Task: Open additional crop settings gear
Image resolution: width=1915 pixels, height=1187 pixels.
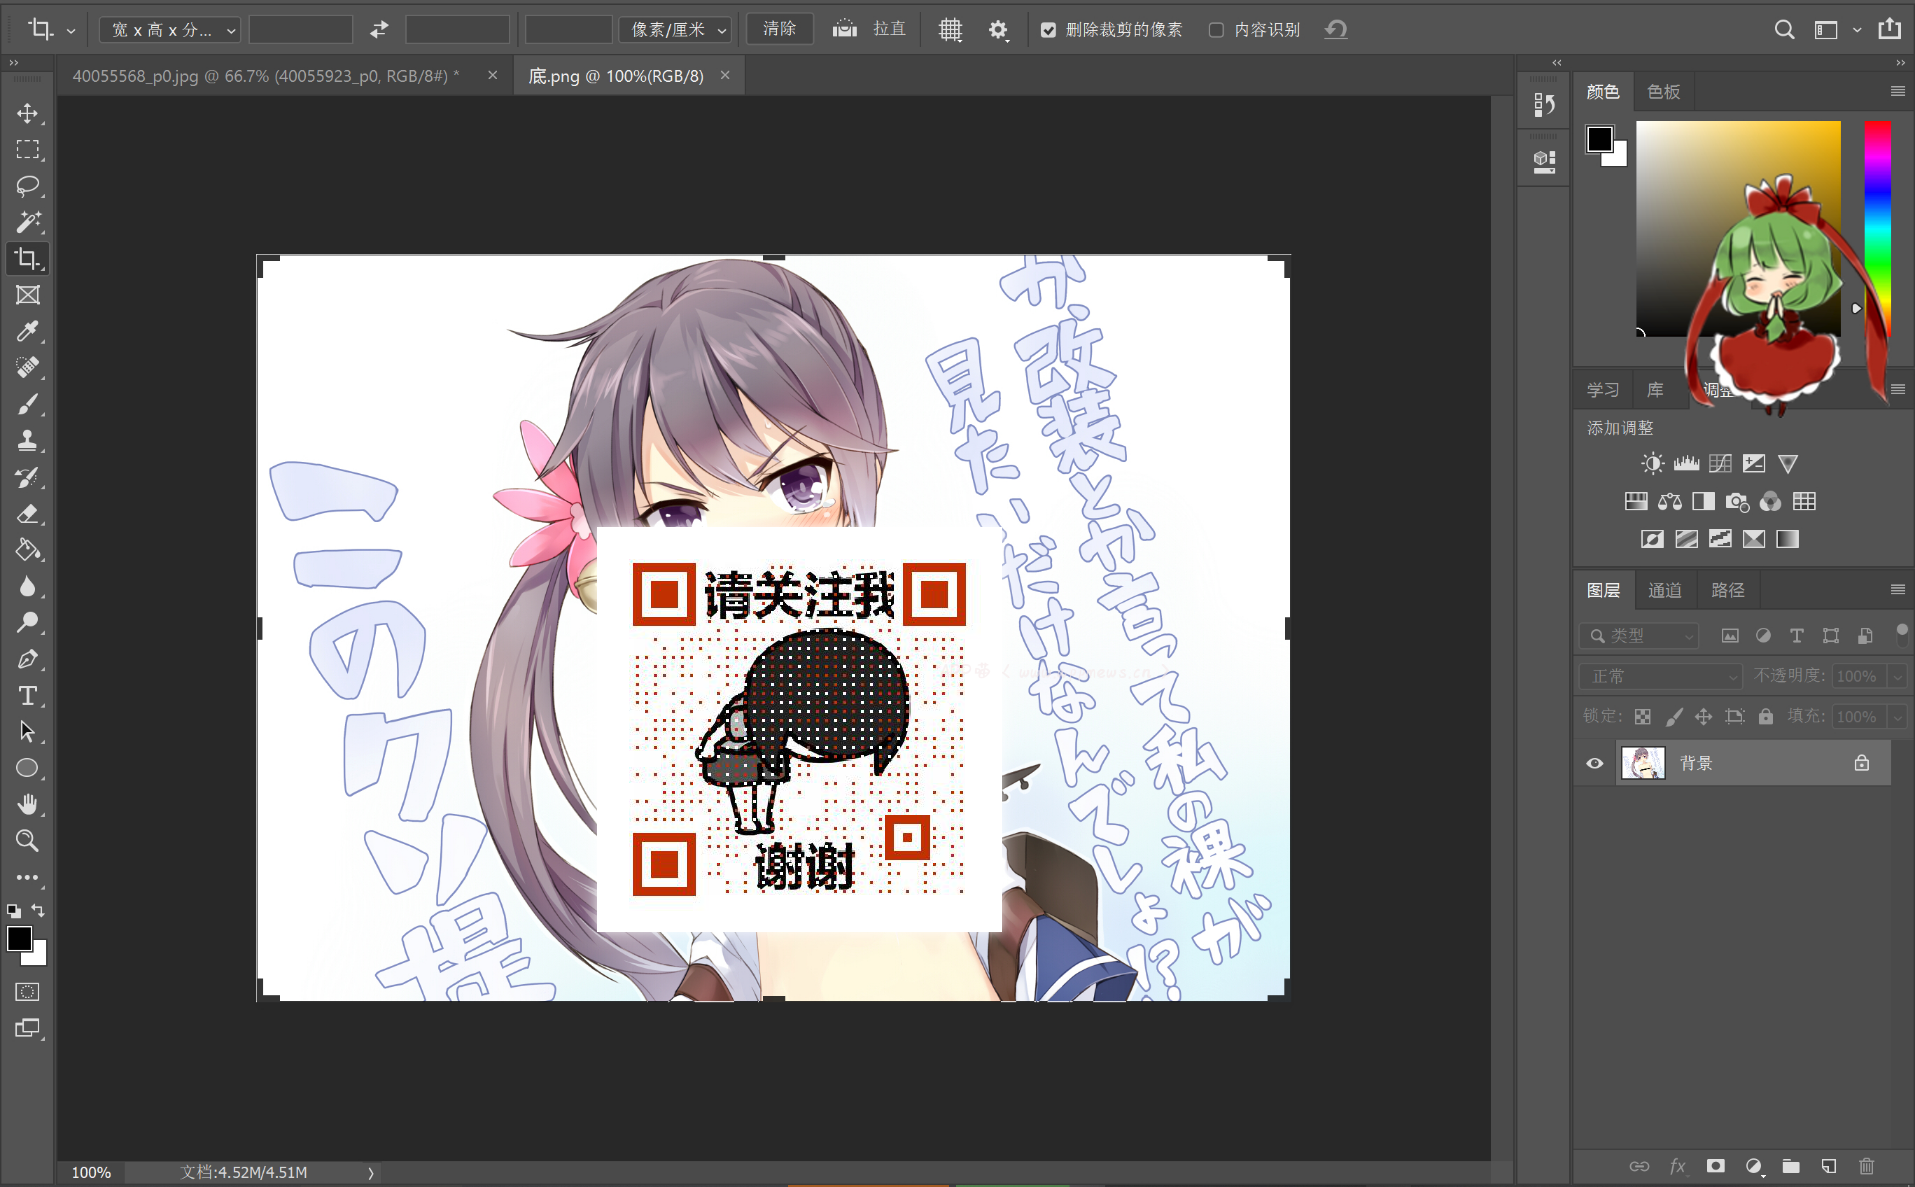Action: pos(998,30)
